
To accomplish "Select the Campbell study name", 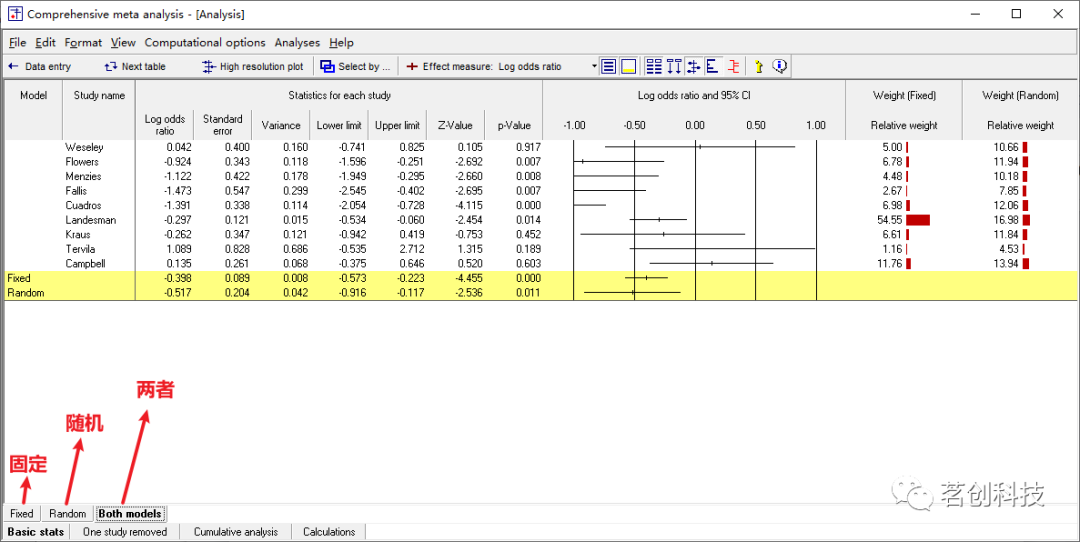I will coord(85,263).
